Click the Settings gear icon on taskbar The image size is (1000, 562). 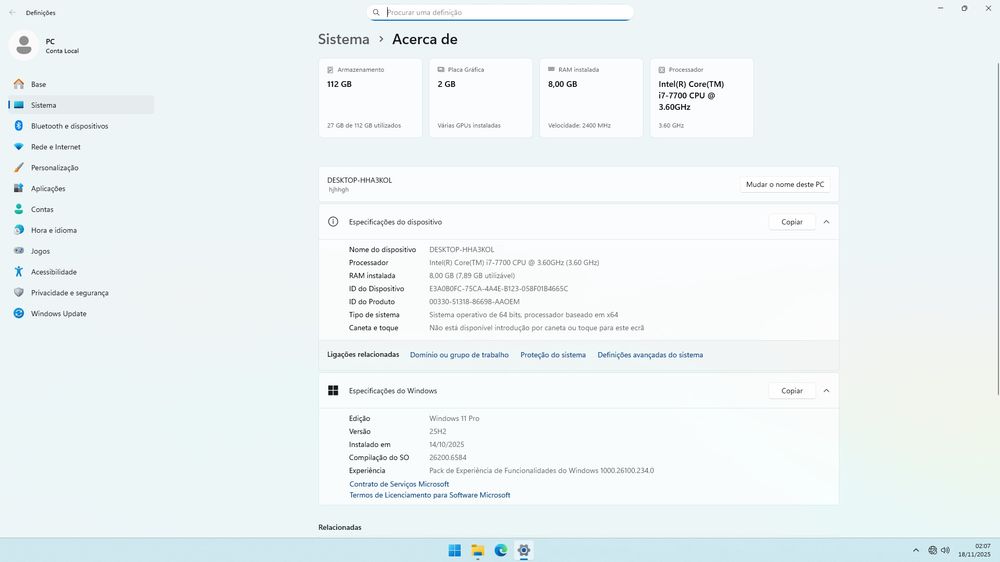pyautogui.click(x=524, y=550)
